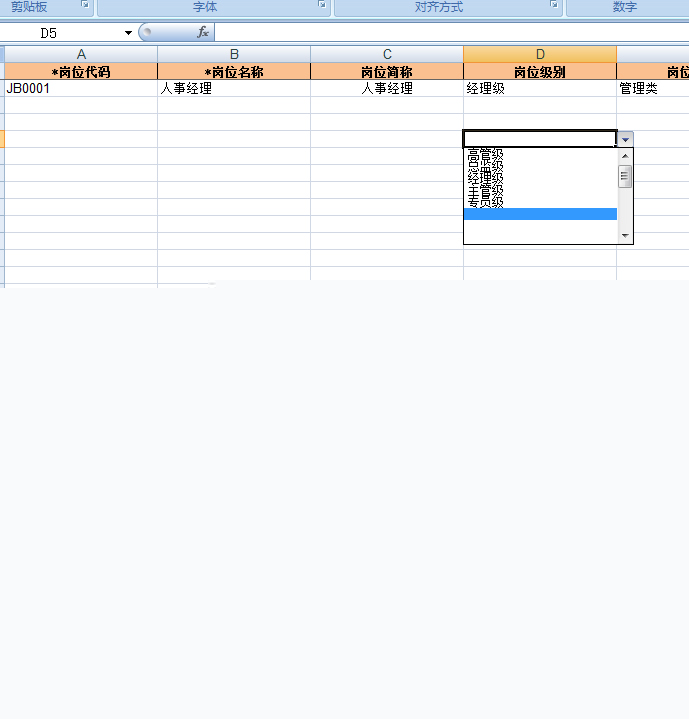Open the 剪贴板 group dialog launcher

pyautogui.click(x=85, y=4)
